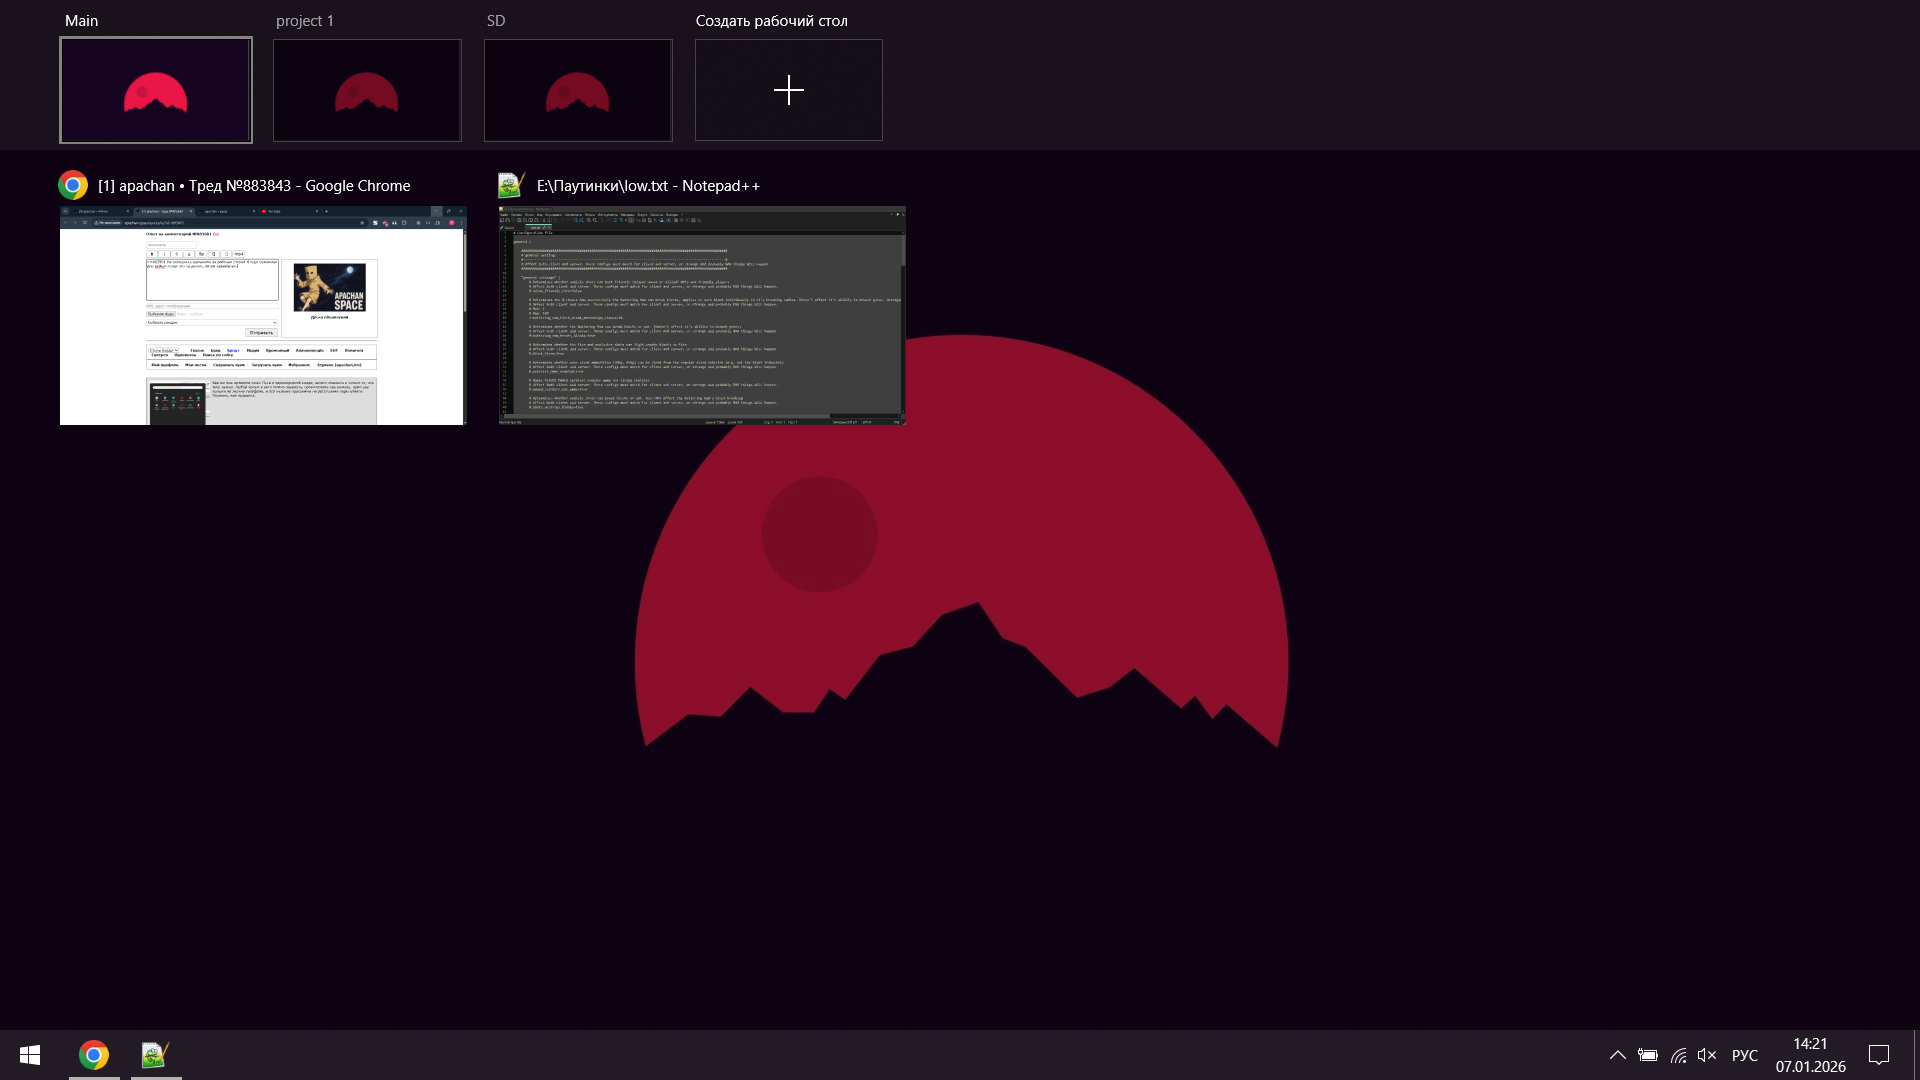Screen dimensions: 1920x1080
Task: Open the notification center icon
Action: tap(1879, 1055)
